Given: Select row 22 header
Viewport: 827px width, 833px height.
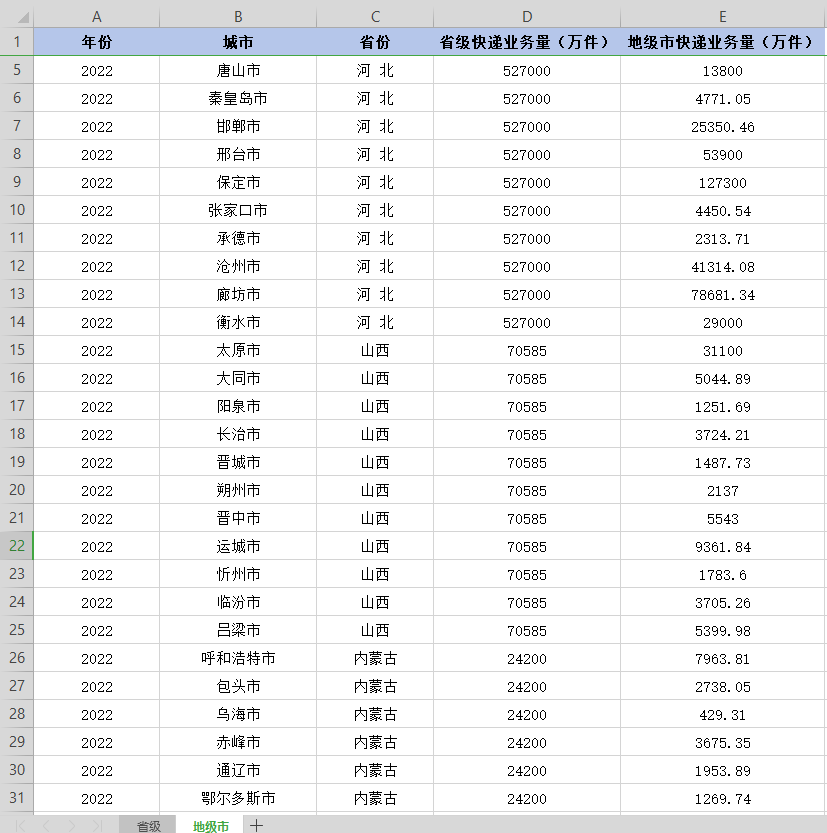Looking at the screenshot, I should tap(17, 546).
